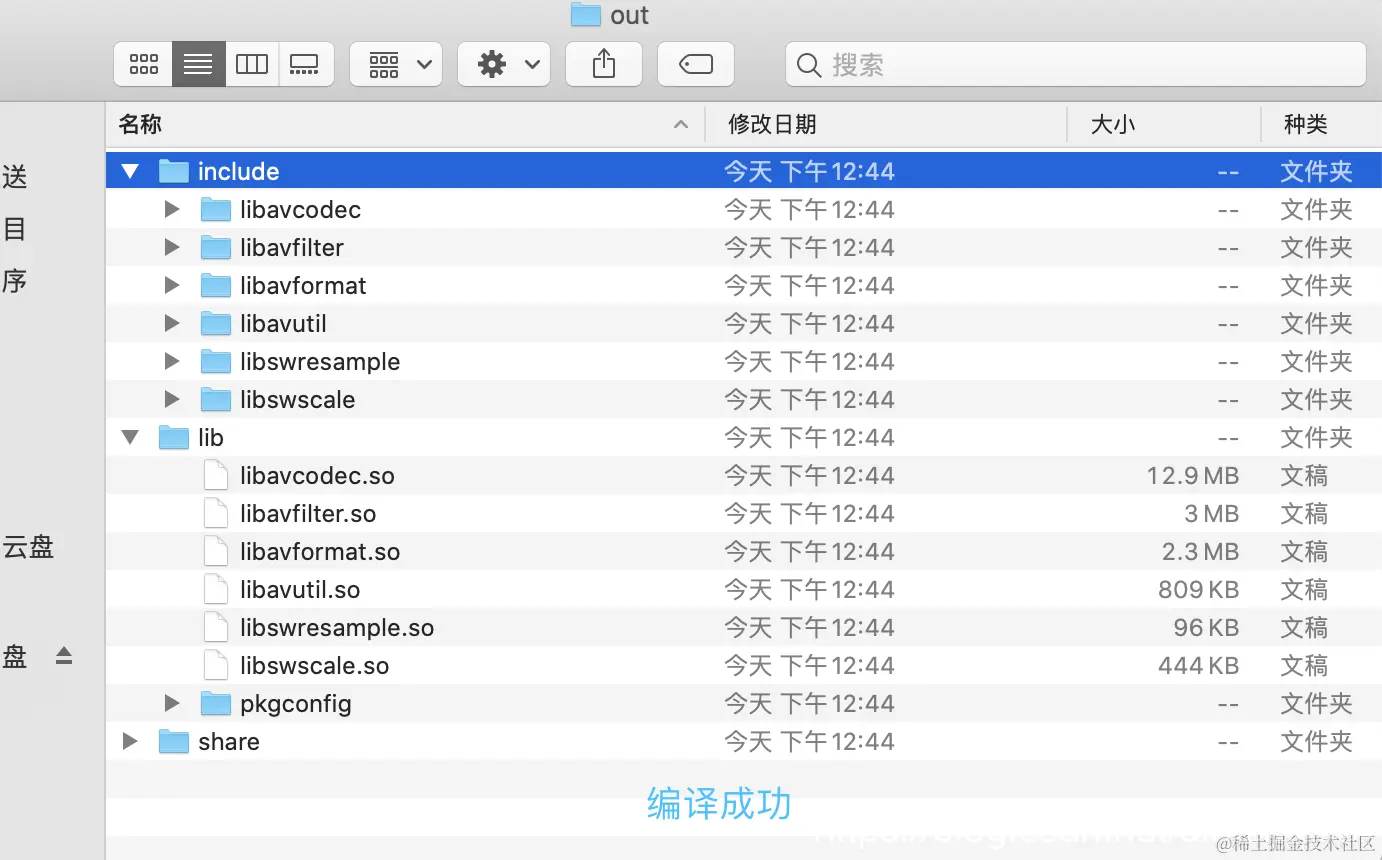Viewport: 1382px width, 860px height.
Task: Sort by the 名称 column header
Action: coord(405,124)
